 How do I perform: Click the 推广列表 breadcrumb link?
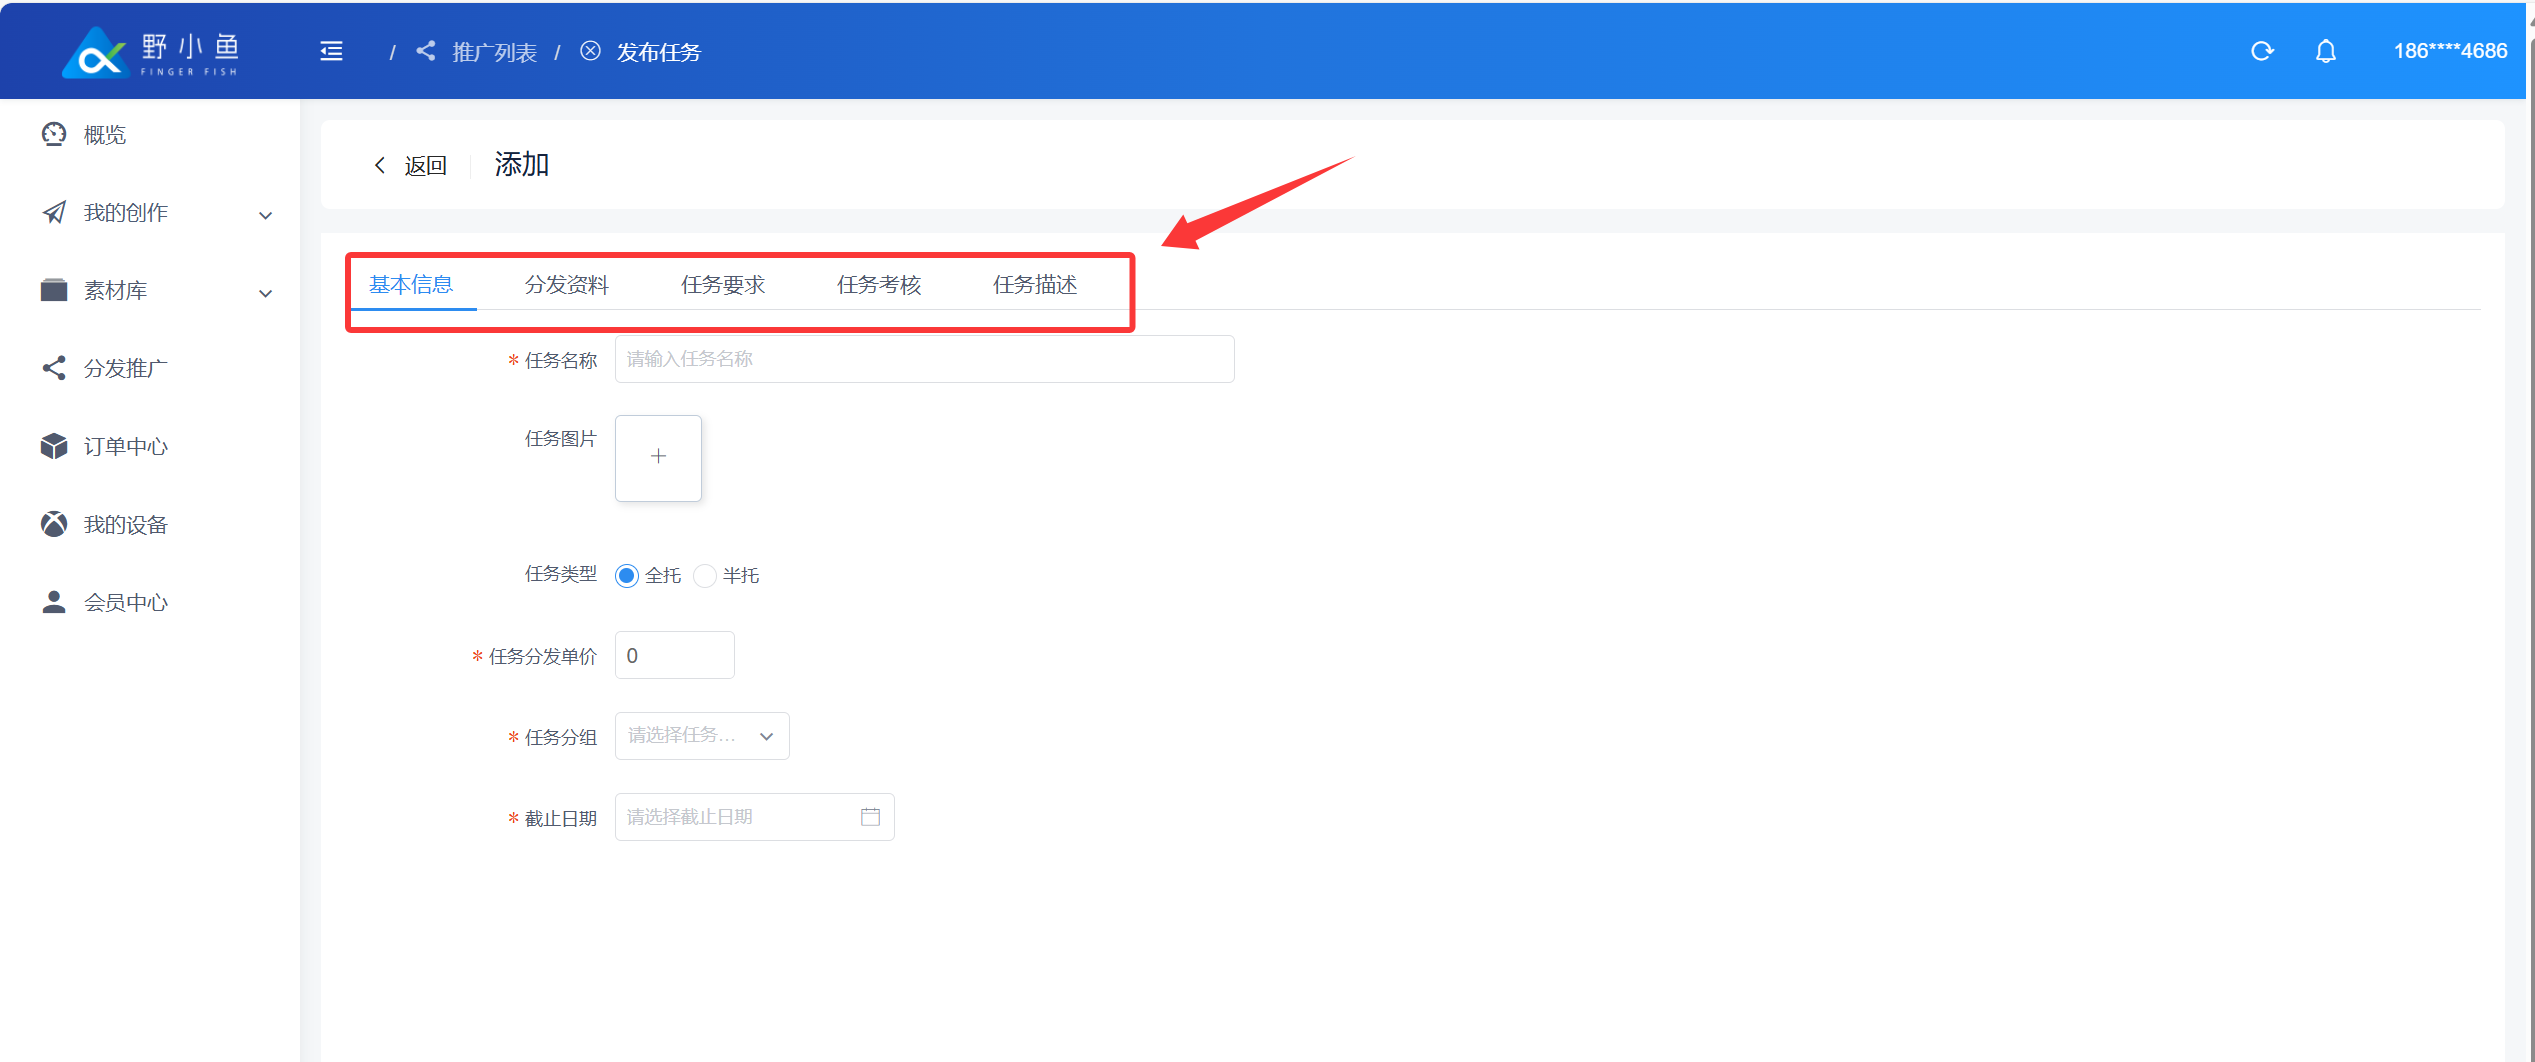tap(494, 52)
